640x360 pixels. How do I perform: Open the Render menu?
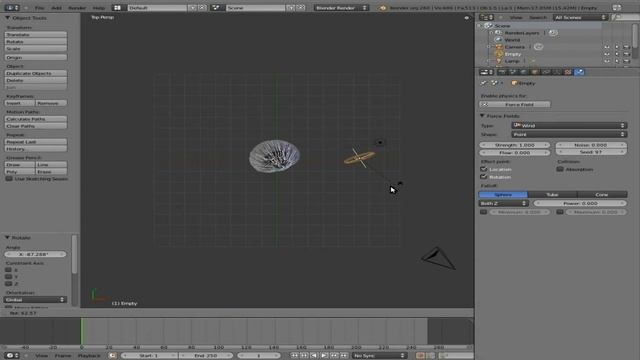point(77,8)
